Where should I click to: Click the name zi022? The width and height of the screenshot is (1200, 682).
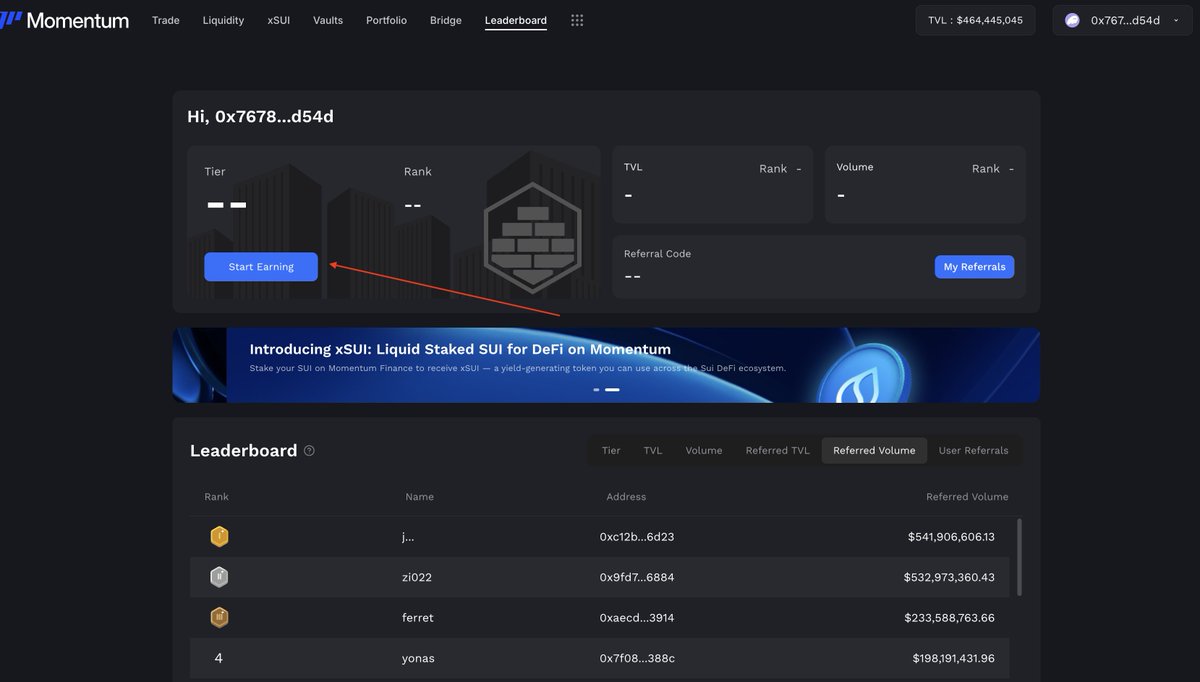pos(417,577)
